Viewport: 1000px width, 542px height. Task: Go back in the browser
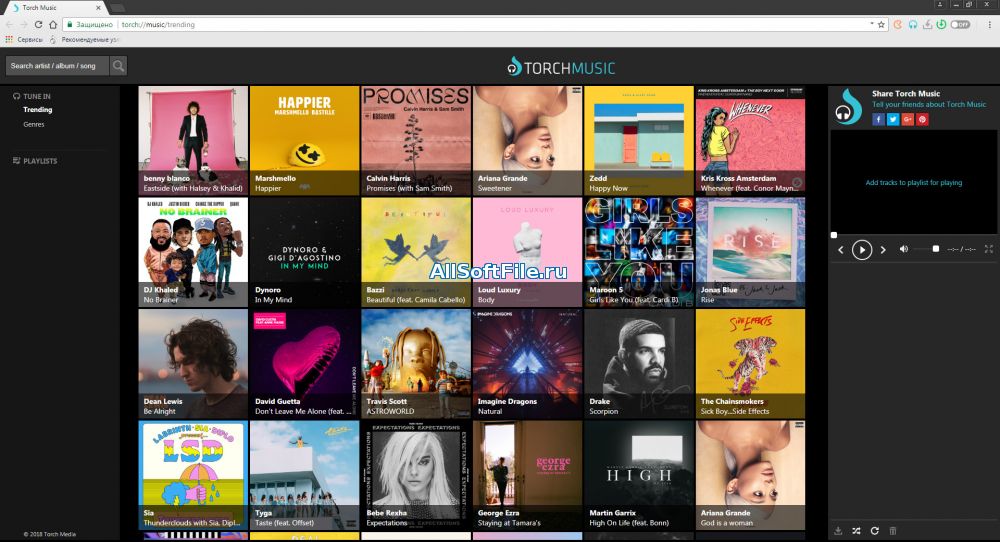[9, 24]
